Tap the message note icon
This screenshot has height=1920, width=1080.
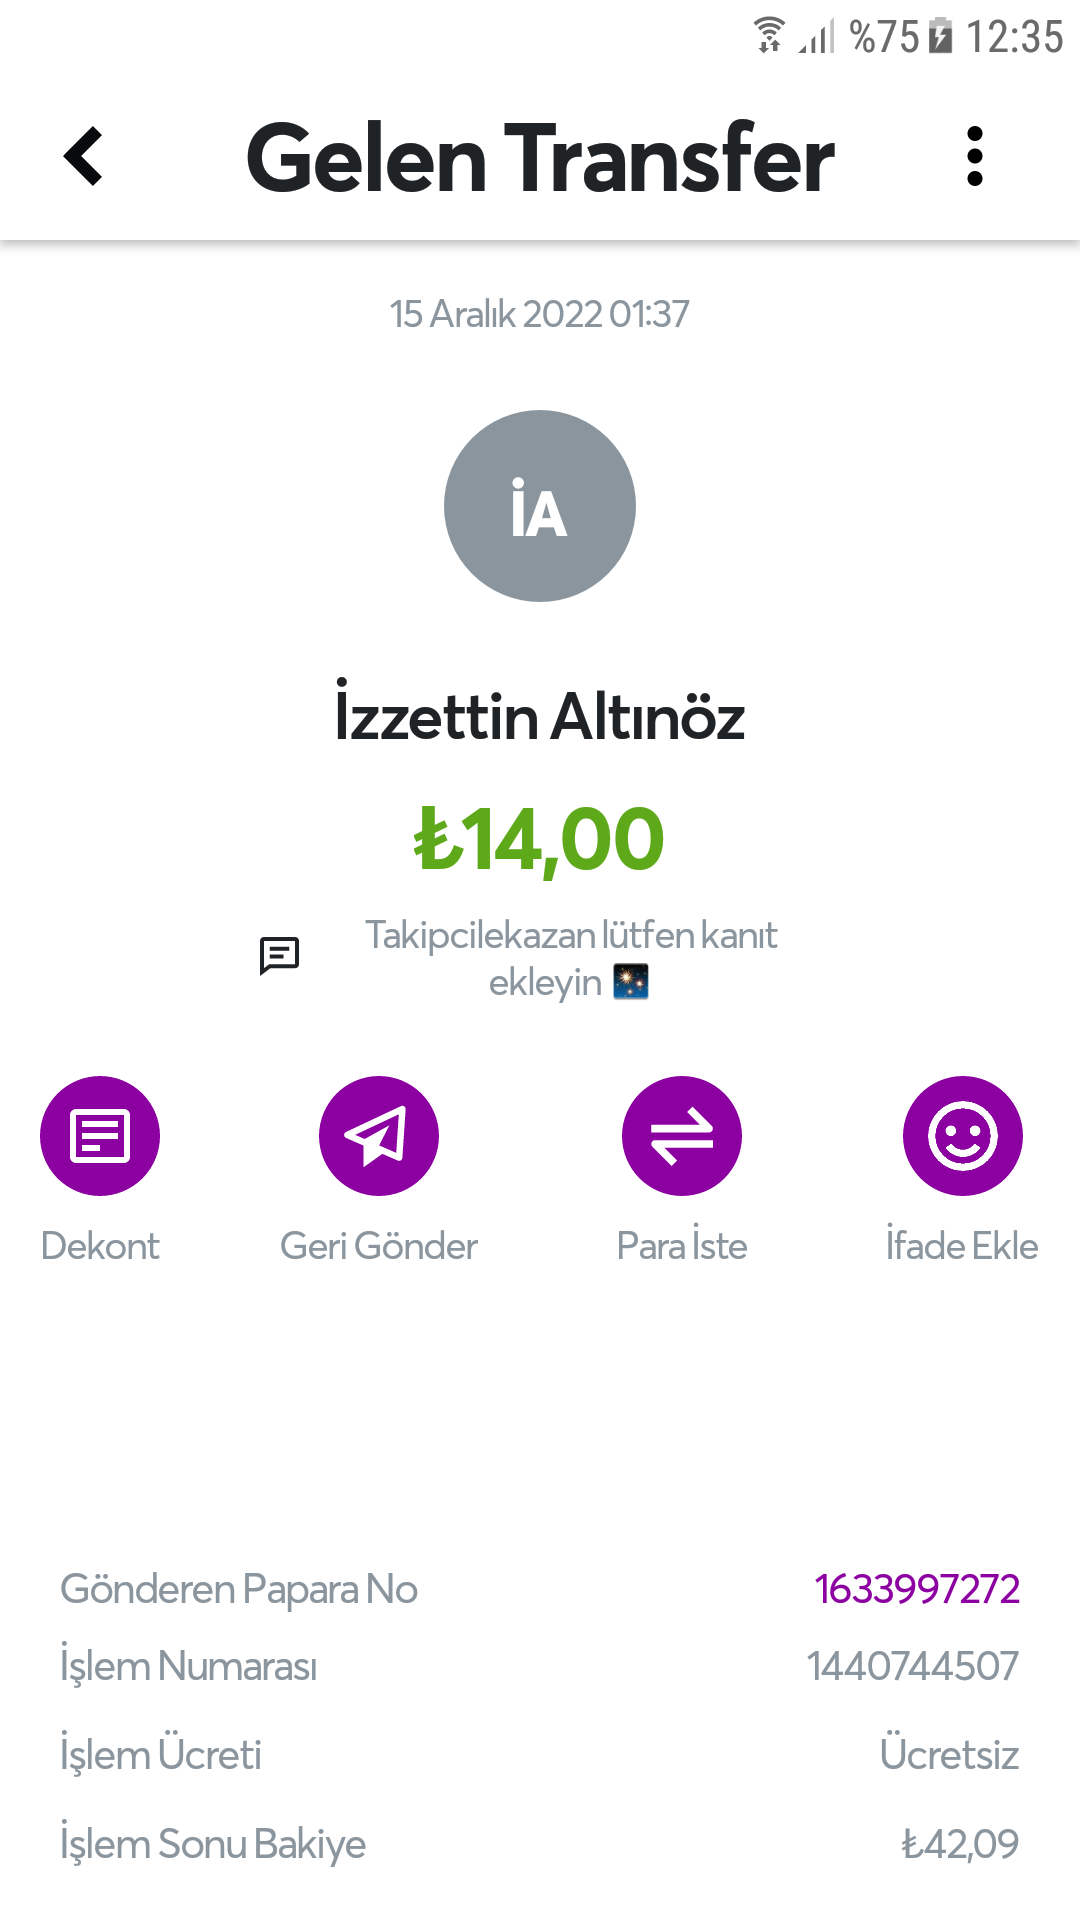(x=279, y=956)
